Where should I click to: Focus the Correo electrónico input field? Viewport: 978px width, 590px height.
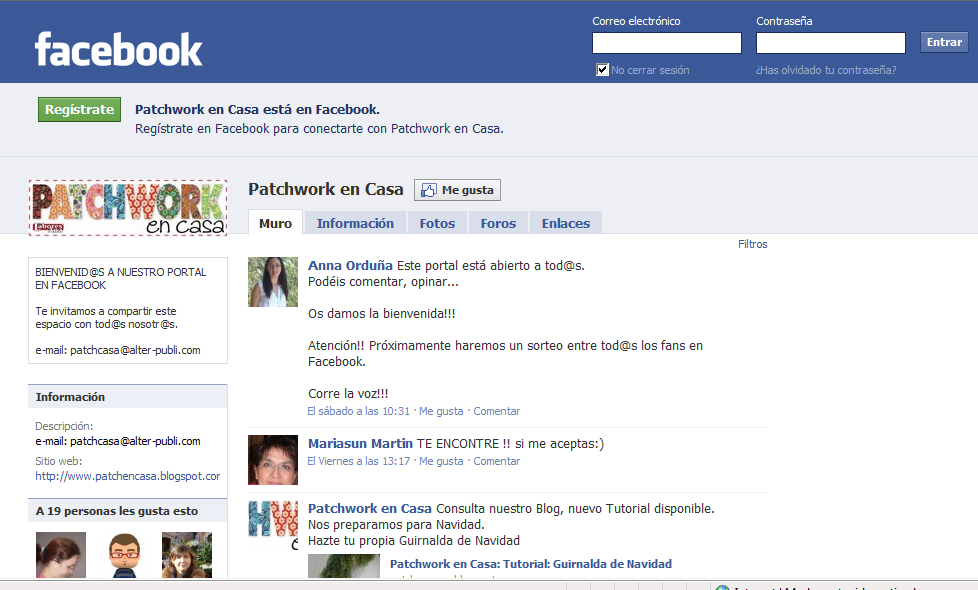tap(667, 43)
